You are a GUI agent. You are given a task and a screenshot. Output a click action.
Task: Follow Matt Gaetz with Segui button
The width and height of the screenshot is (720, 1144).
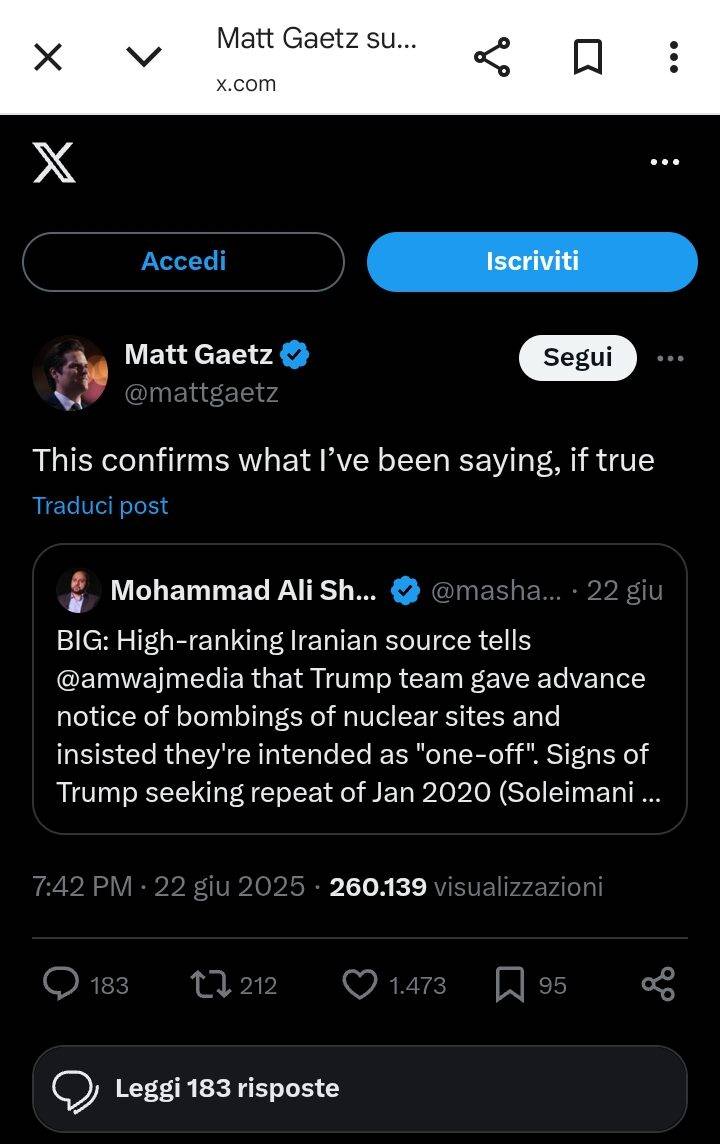tap(577, 358)
